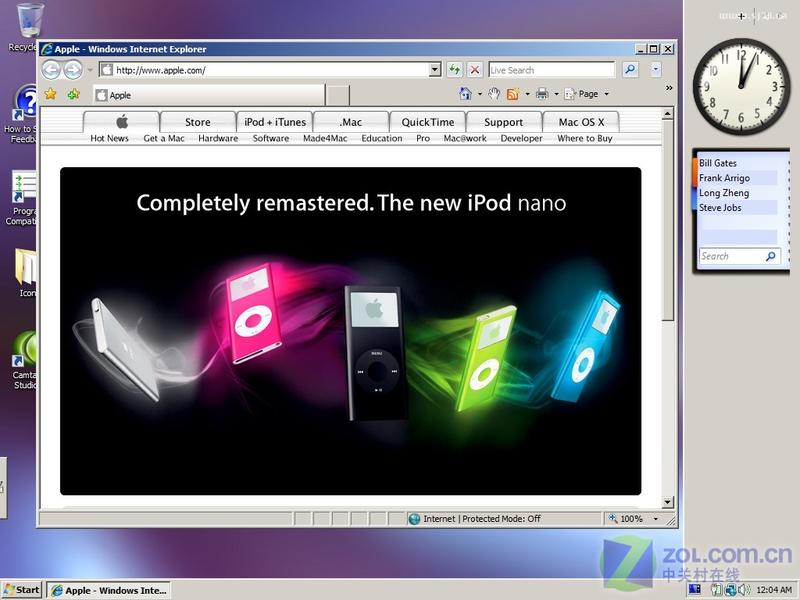Expand the toolbar overflow chevron

(x=669, y=88)
